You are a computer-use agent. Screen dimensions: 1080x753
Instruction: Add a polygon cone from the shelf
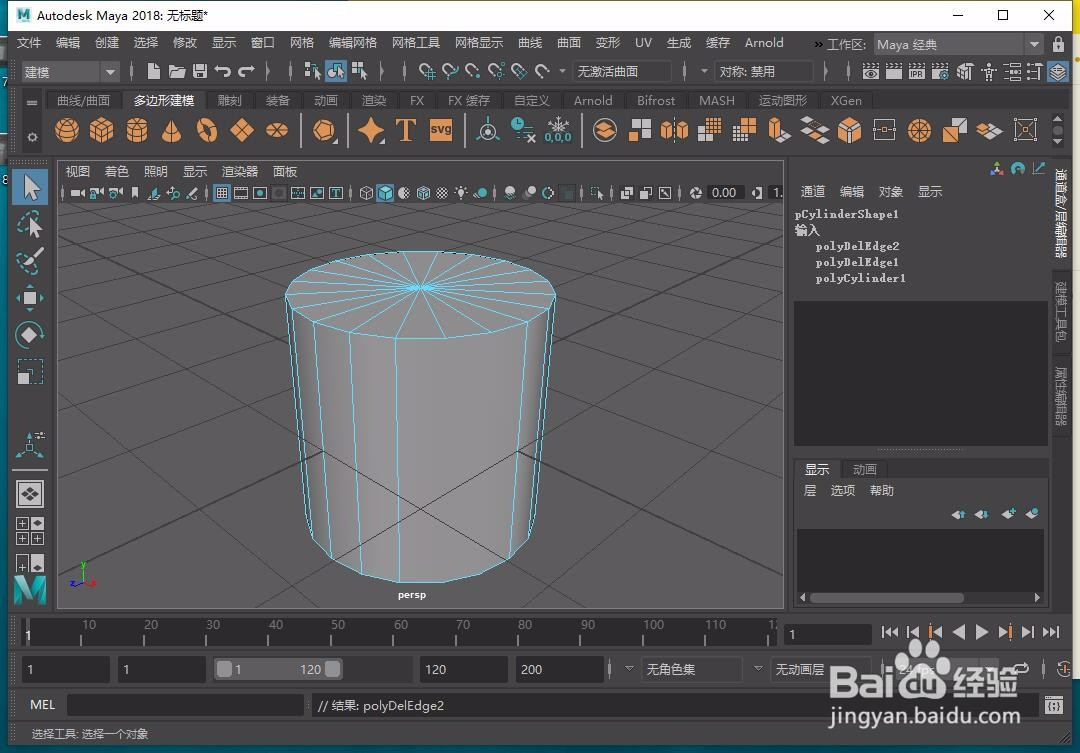pyautogui.click(x=172, y=130)
